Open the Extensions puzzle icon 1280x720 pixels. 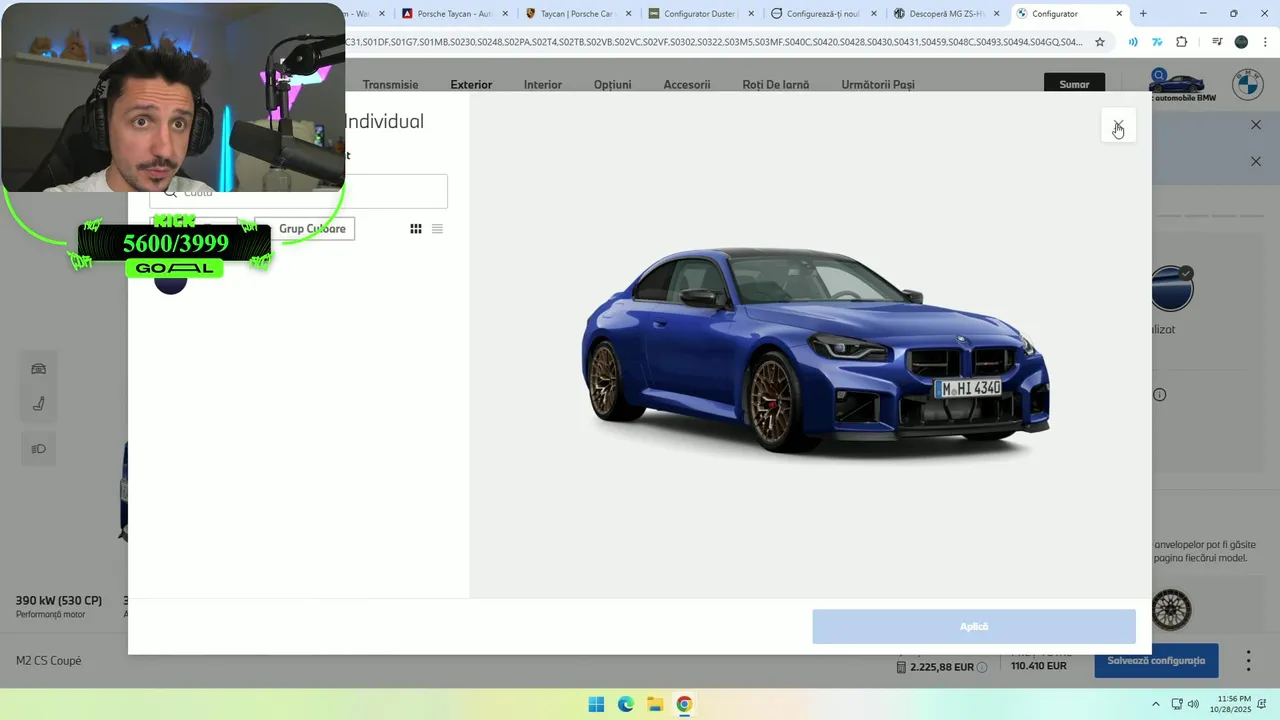(1182, 42)
